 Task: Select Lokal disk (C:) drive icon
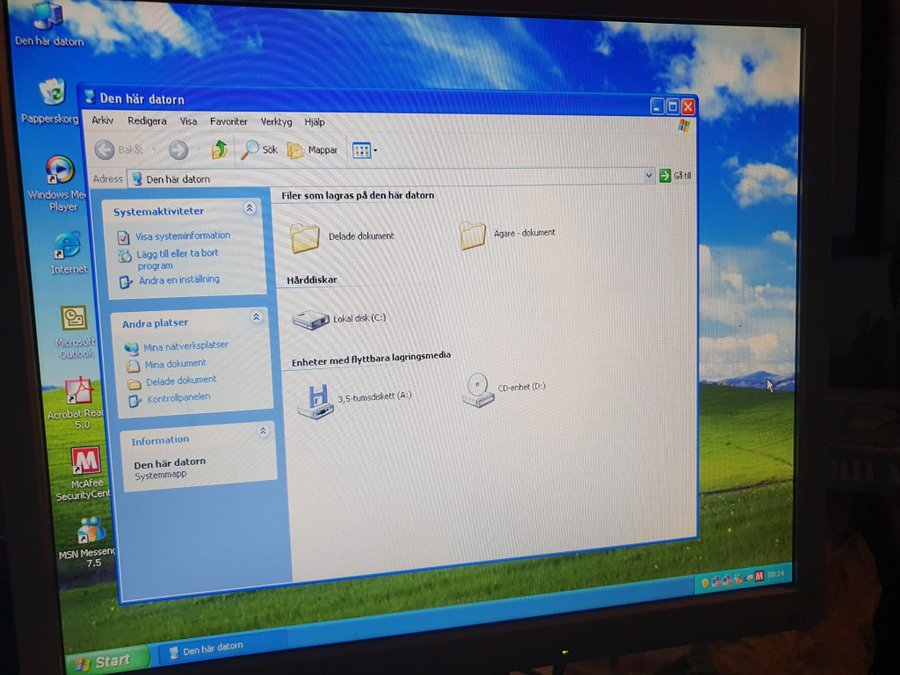pyautogui.click(x=311, y=319)
